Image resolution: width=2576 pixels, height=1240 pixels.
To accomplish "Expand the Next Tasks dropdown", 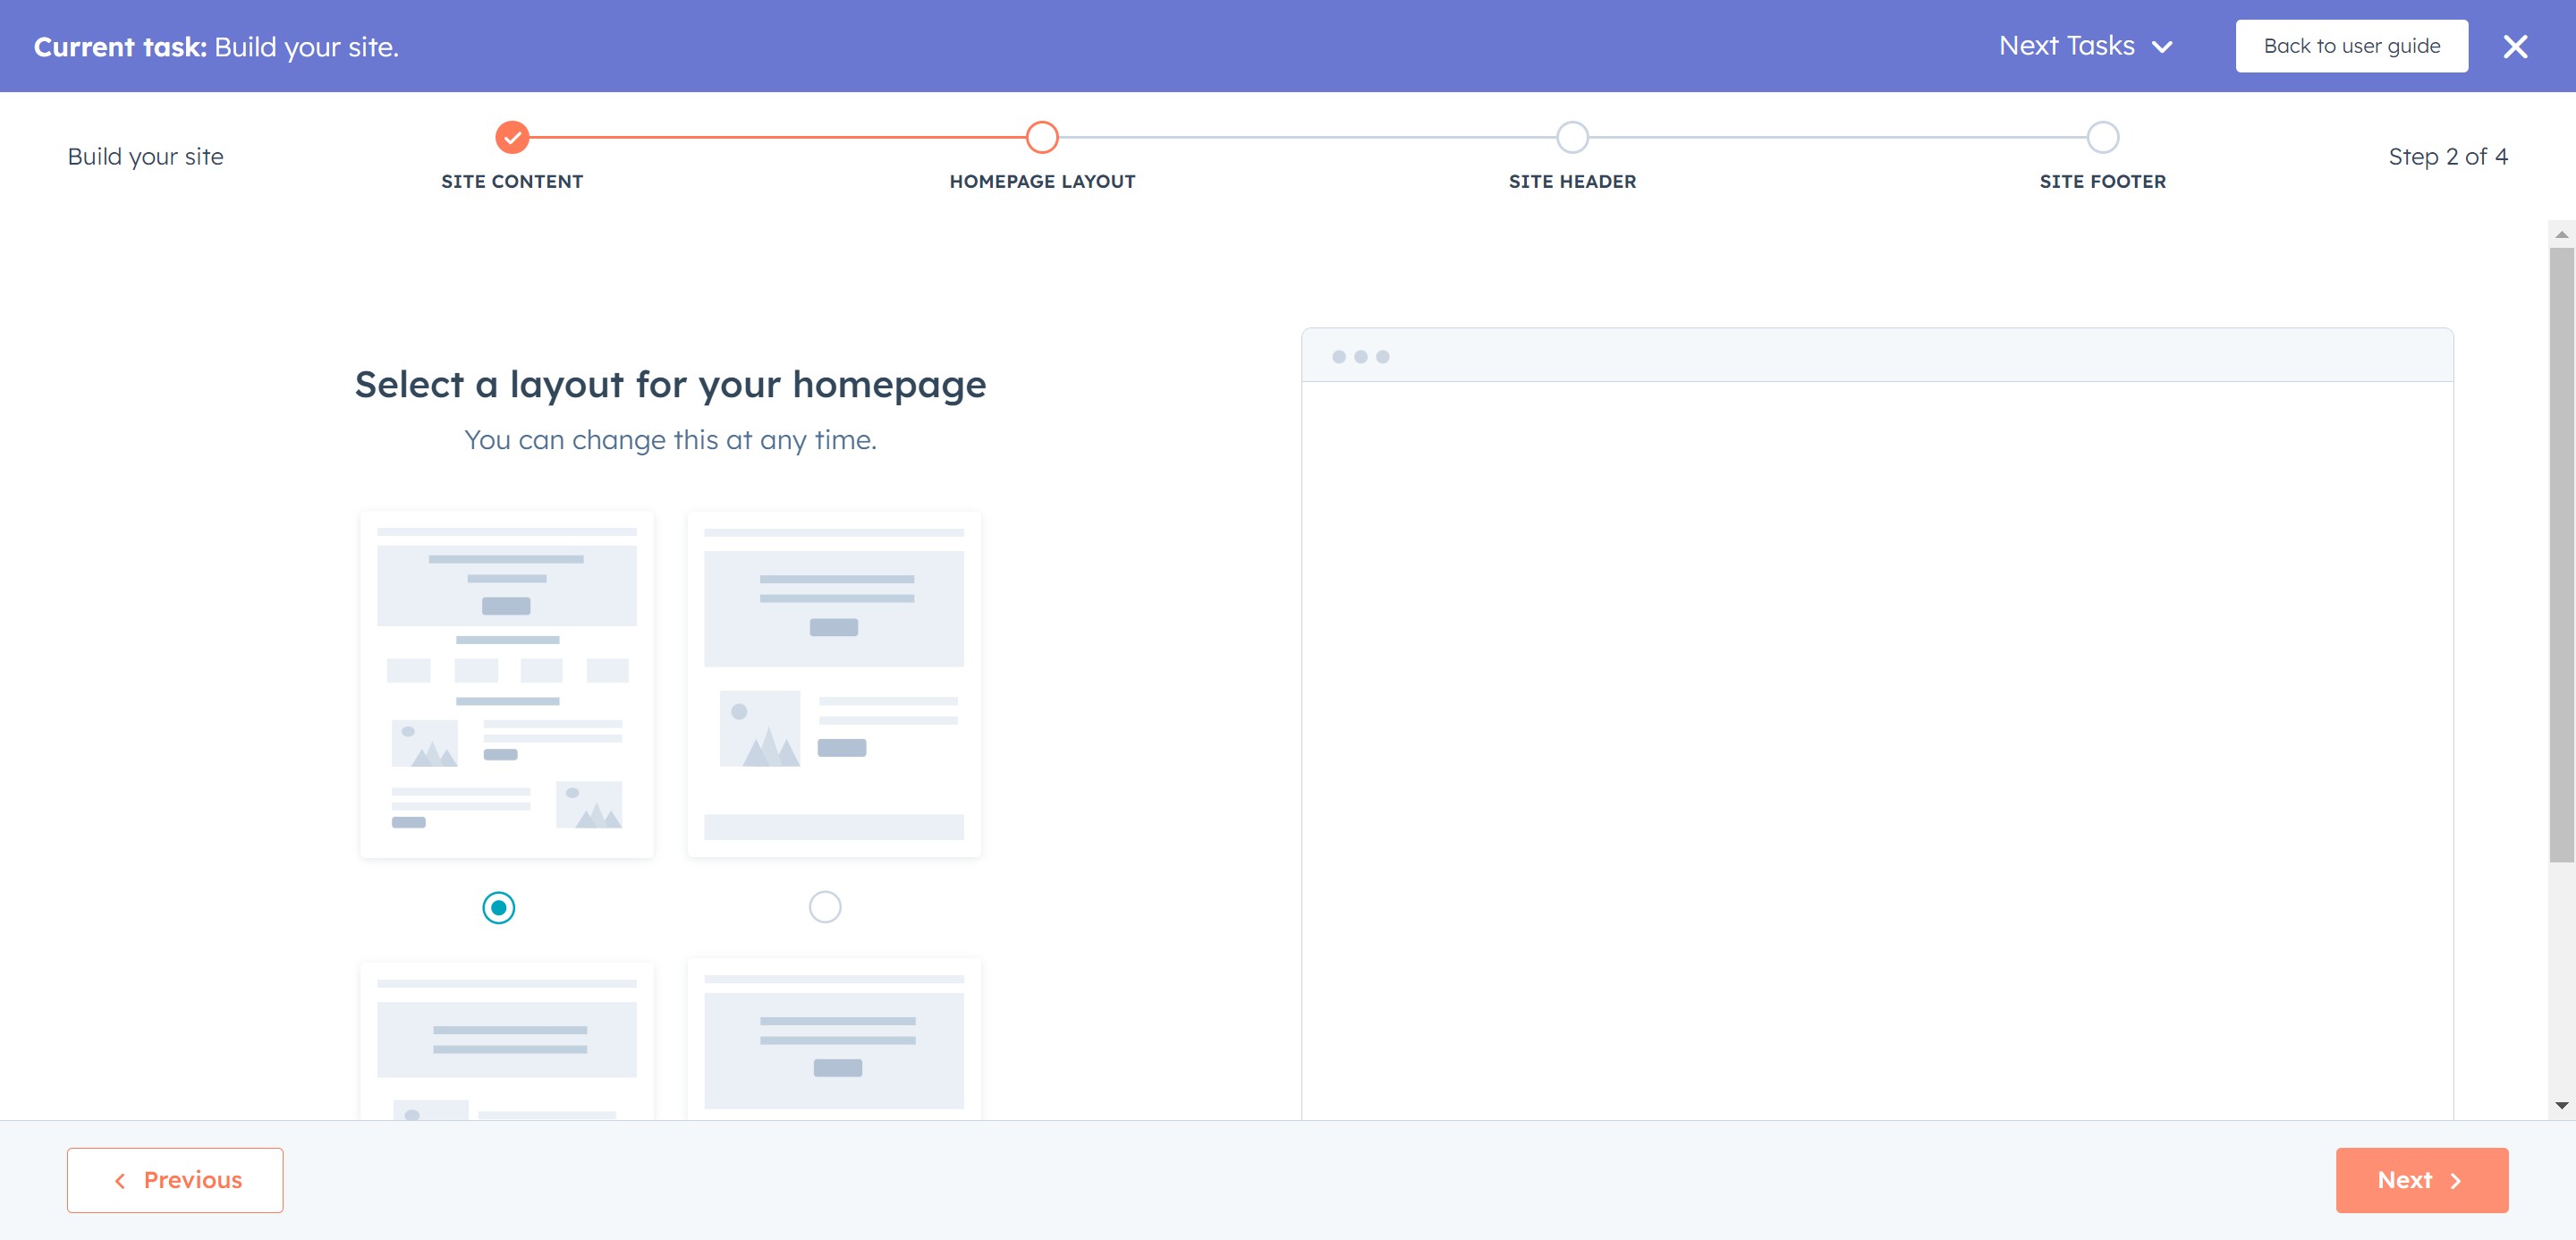I will coord(2085,46).
